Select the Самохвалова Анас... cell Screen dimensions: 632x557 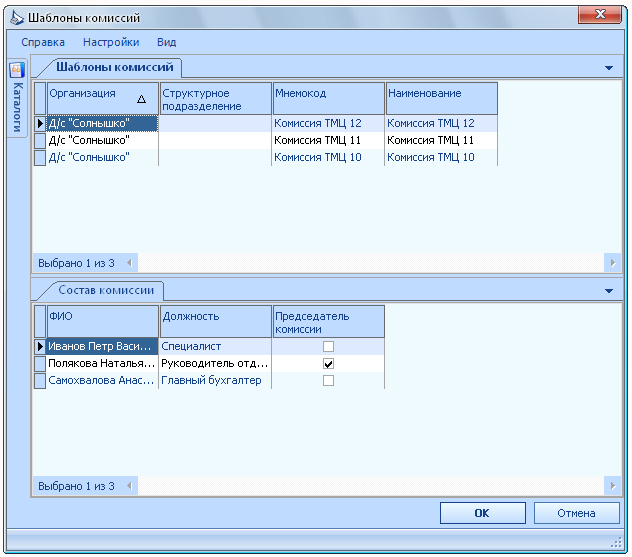click(x=102, y=380)
